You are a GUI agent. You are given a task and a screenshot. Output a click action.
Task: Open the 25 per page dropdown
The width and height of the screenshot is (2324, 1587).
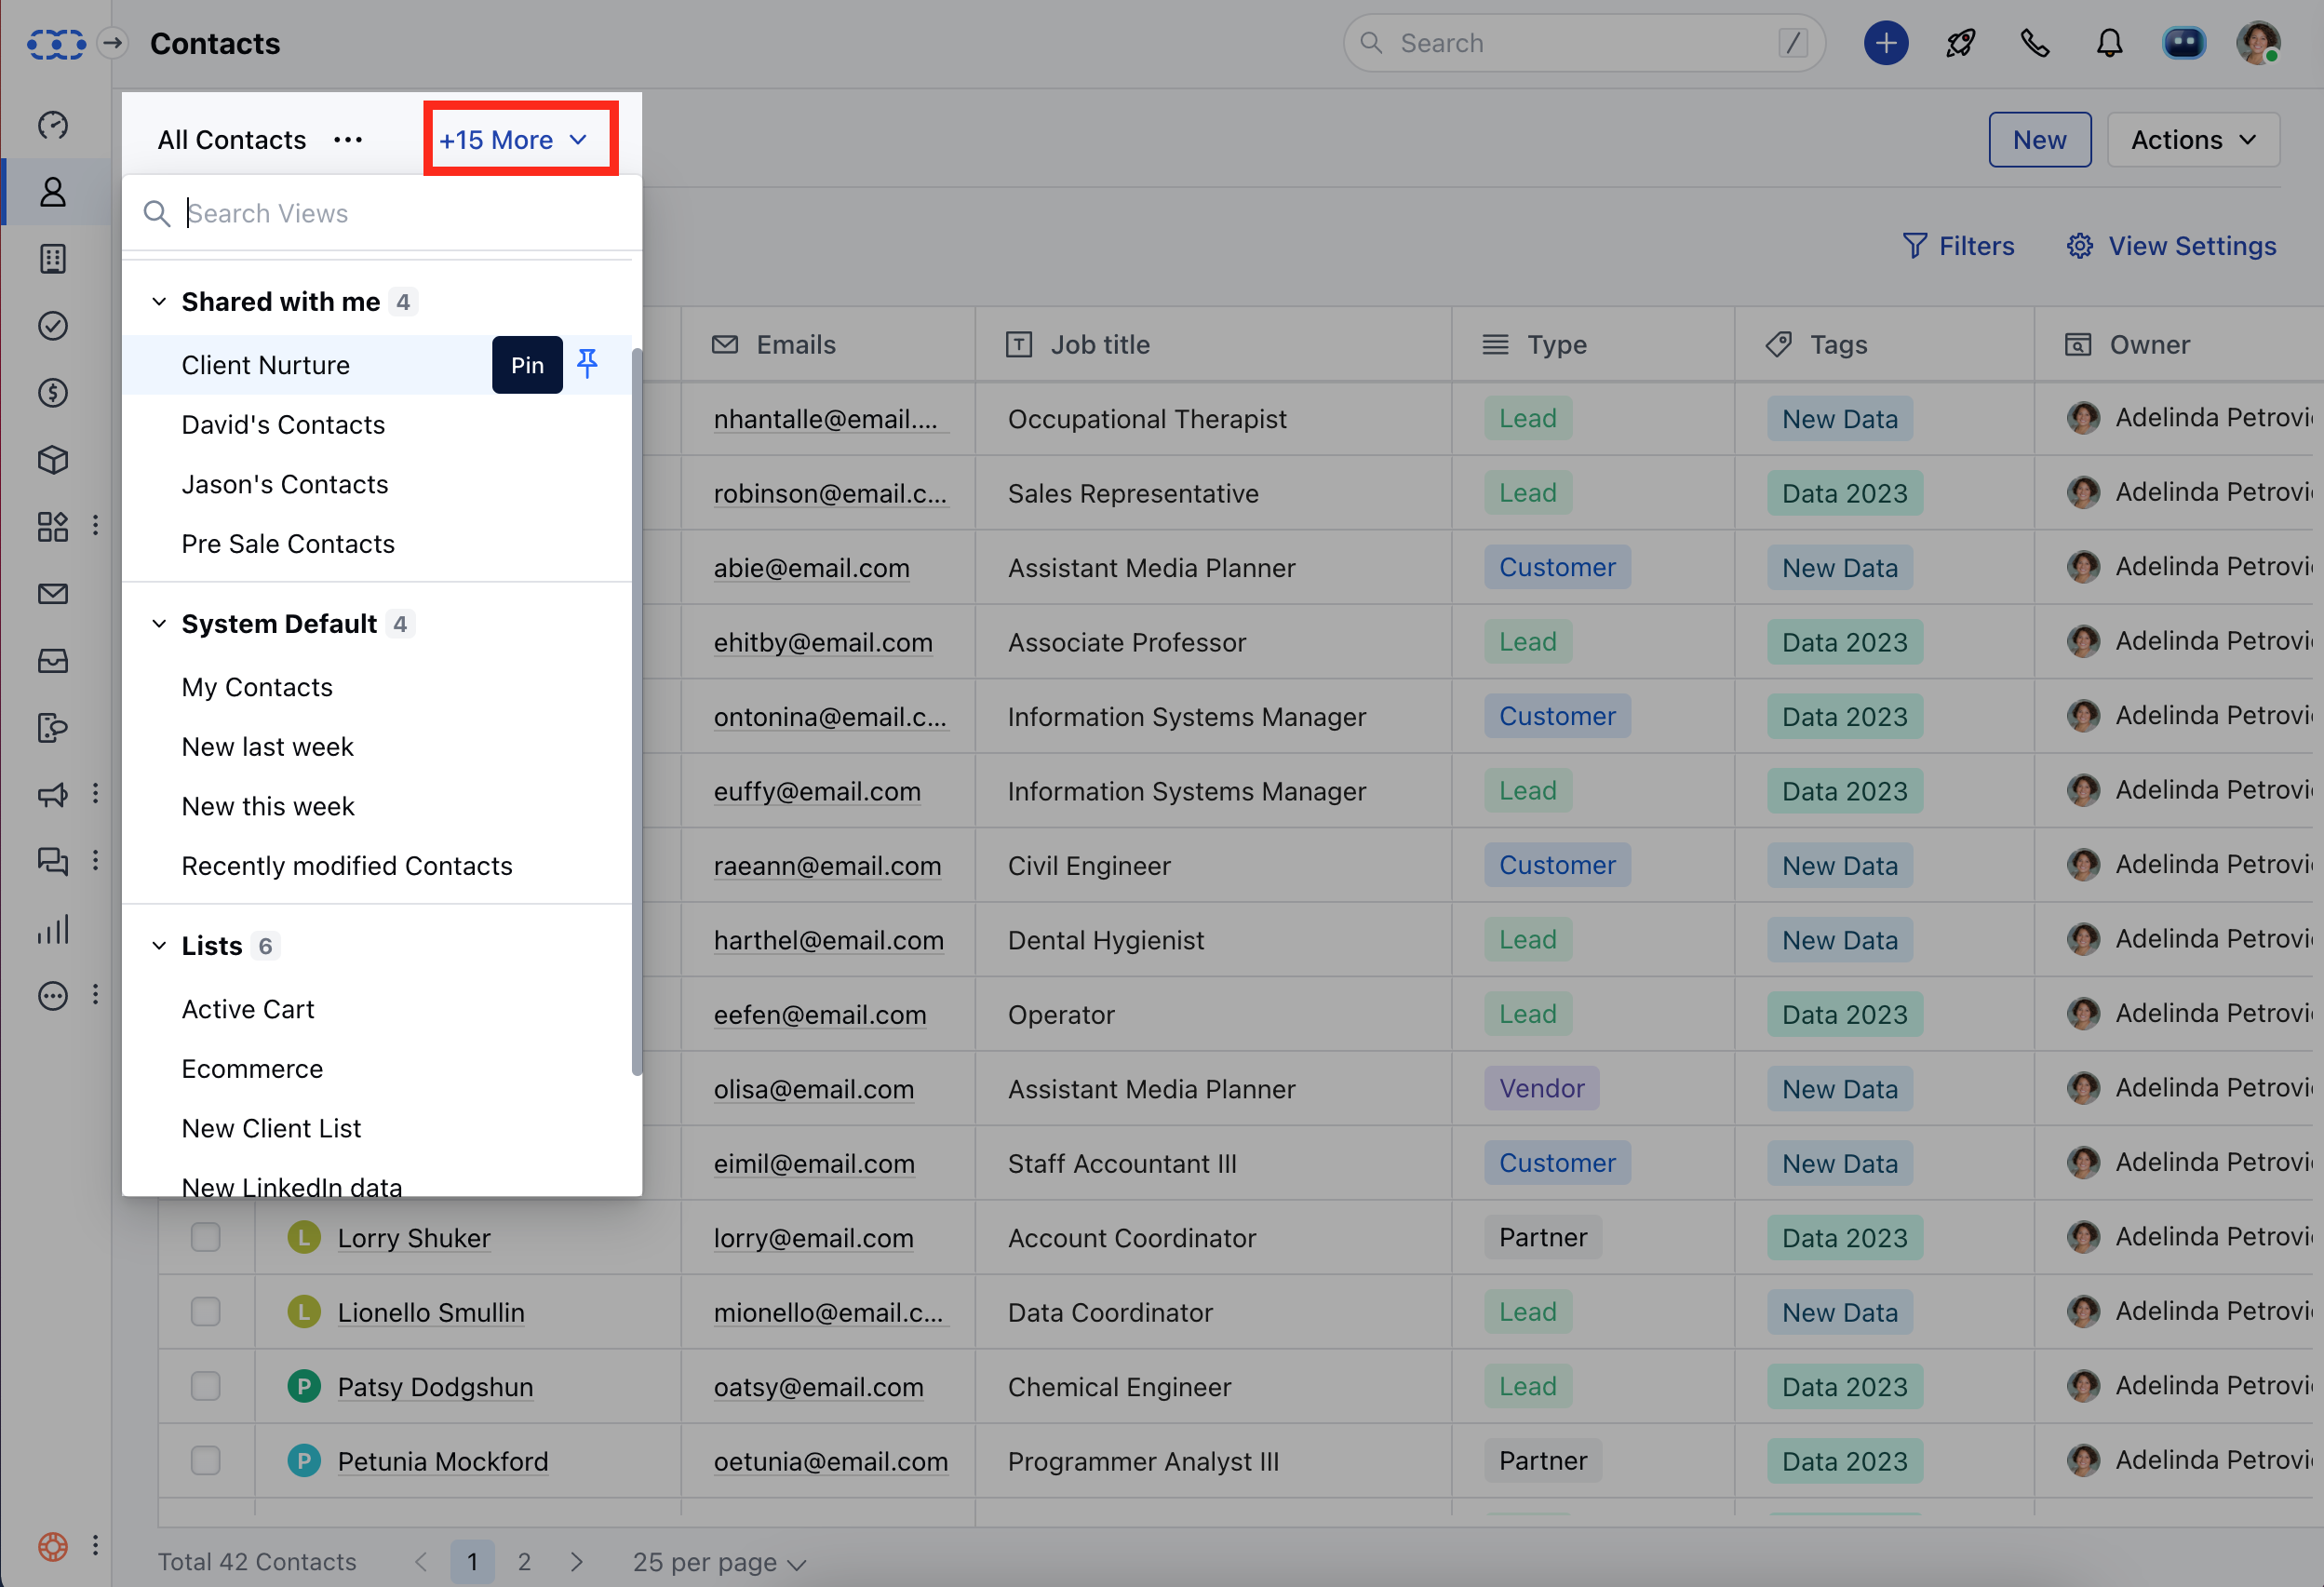719,1561
